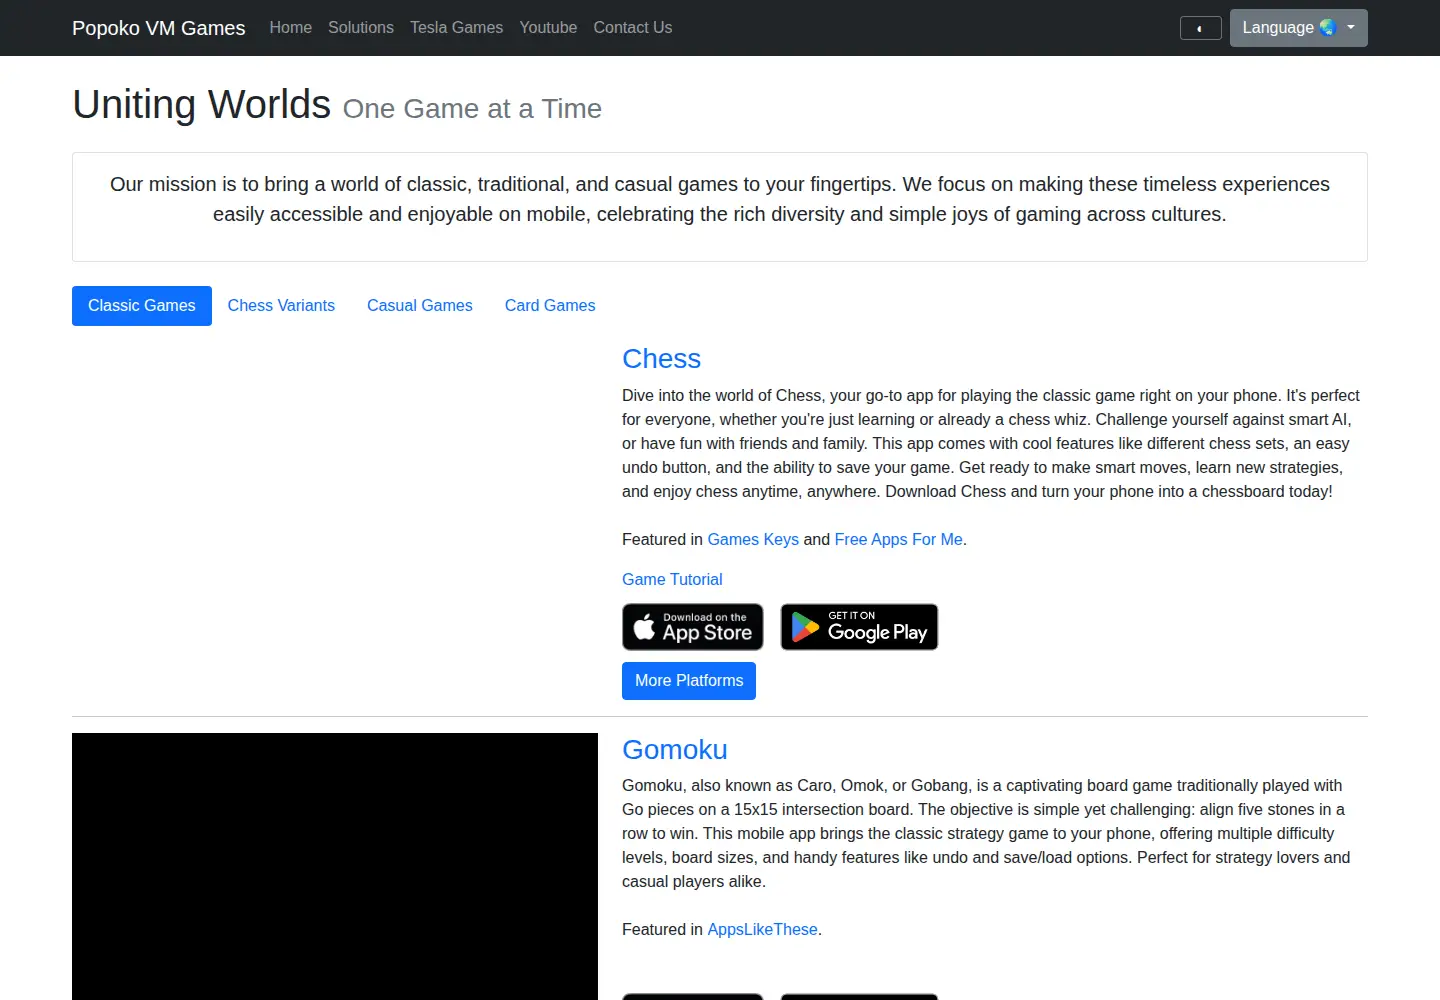Select the Classic Games tab
This screenshot has width=1440, height=1000.
[x=142, y=306]
